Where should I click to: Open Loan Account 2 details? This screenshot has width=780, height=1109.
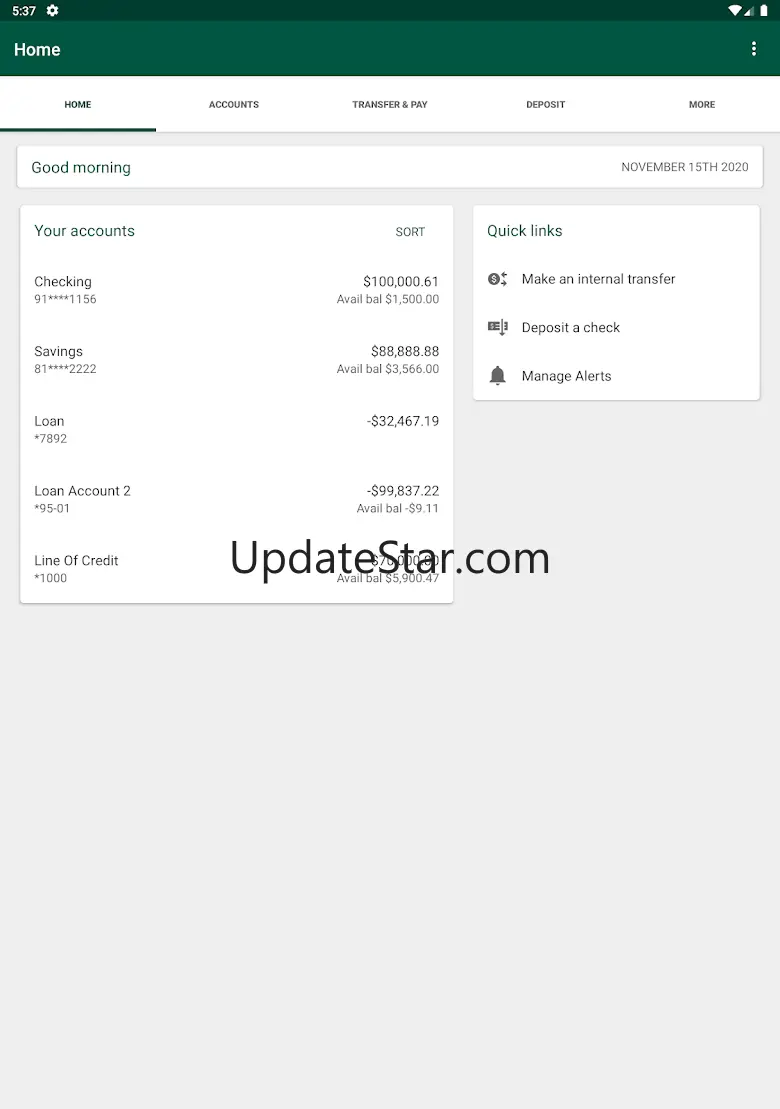236,499
